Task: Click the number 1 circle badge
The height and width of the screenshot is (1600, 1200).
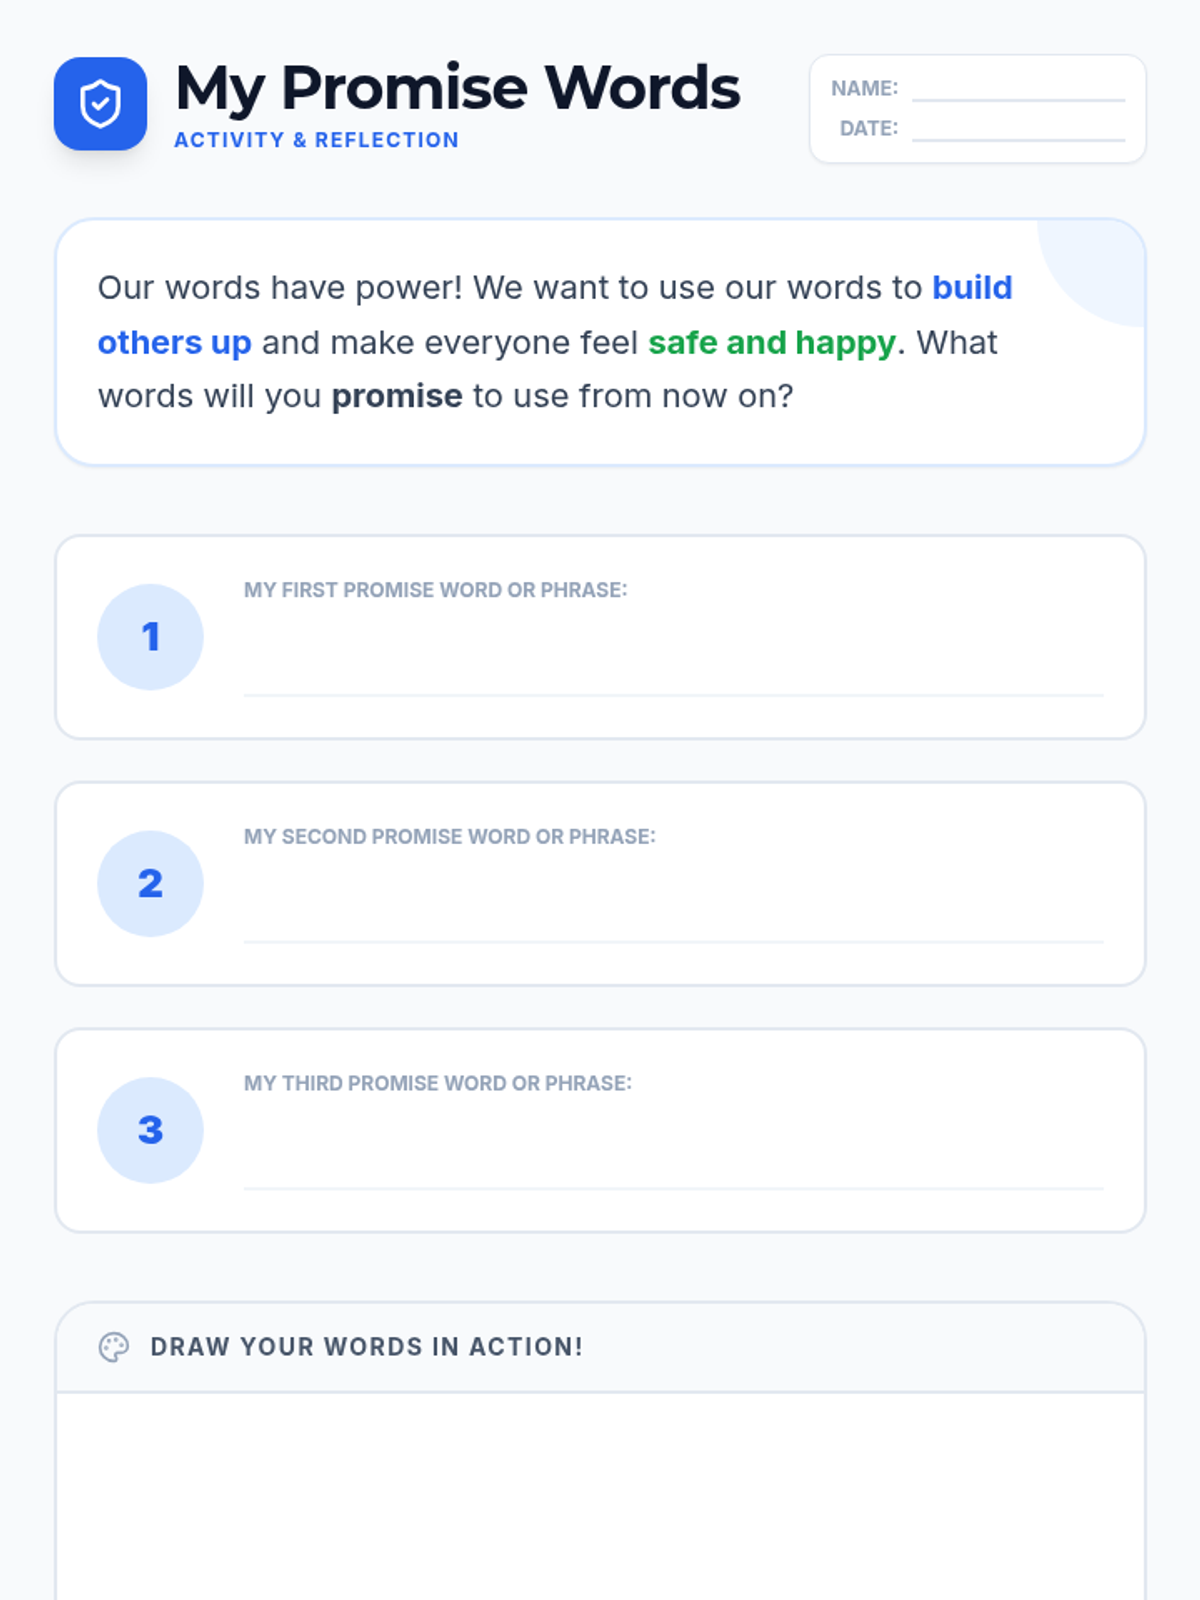Action: (x=150, y=637)
